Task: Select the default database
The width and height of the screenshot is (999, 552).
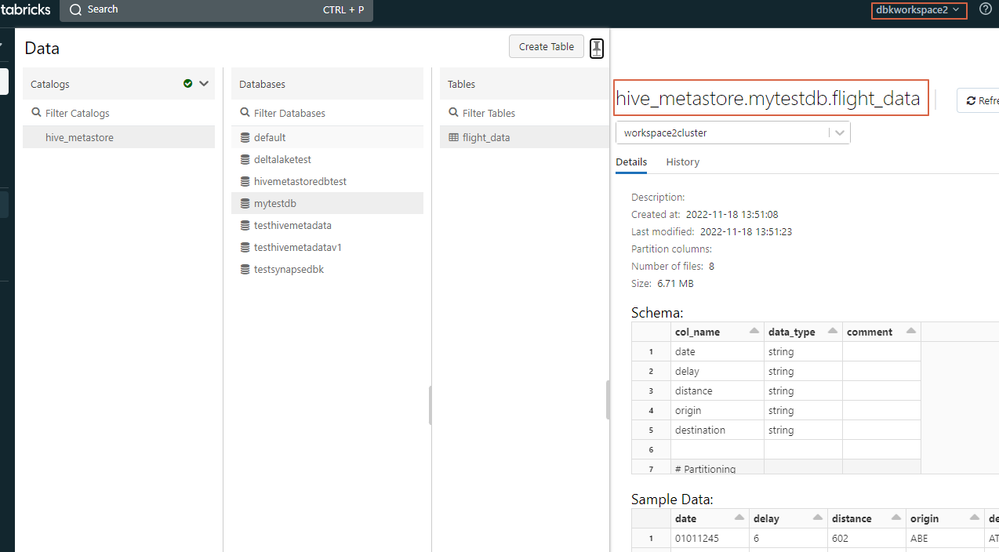Action: pos(327,137)
